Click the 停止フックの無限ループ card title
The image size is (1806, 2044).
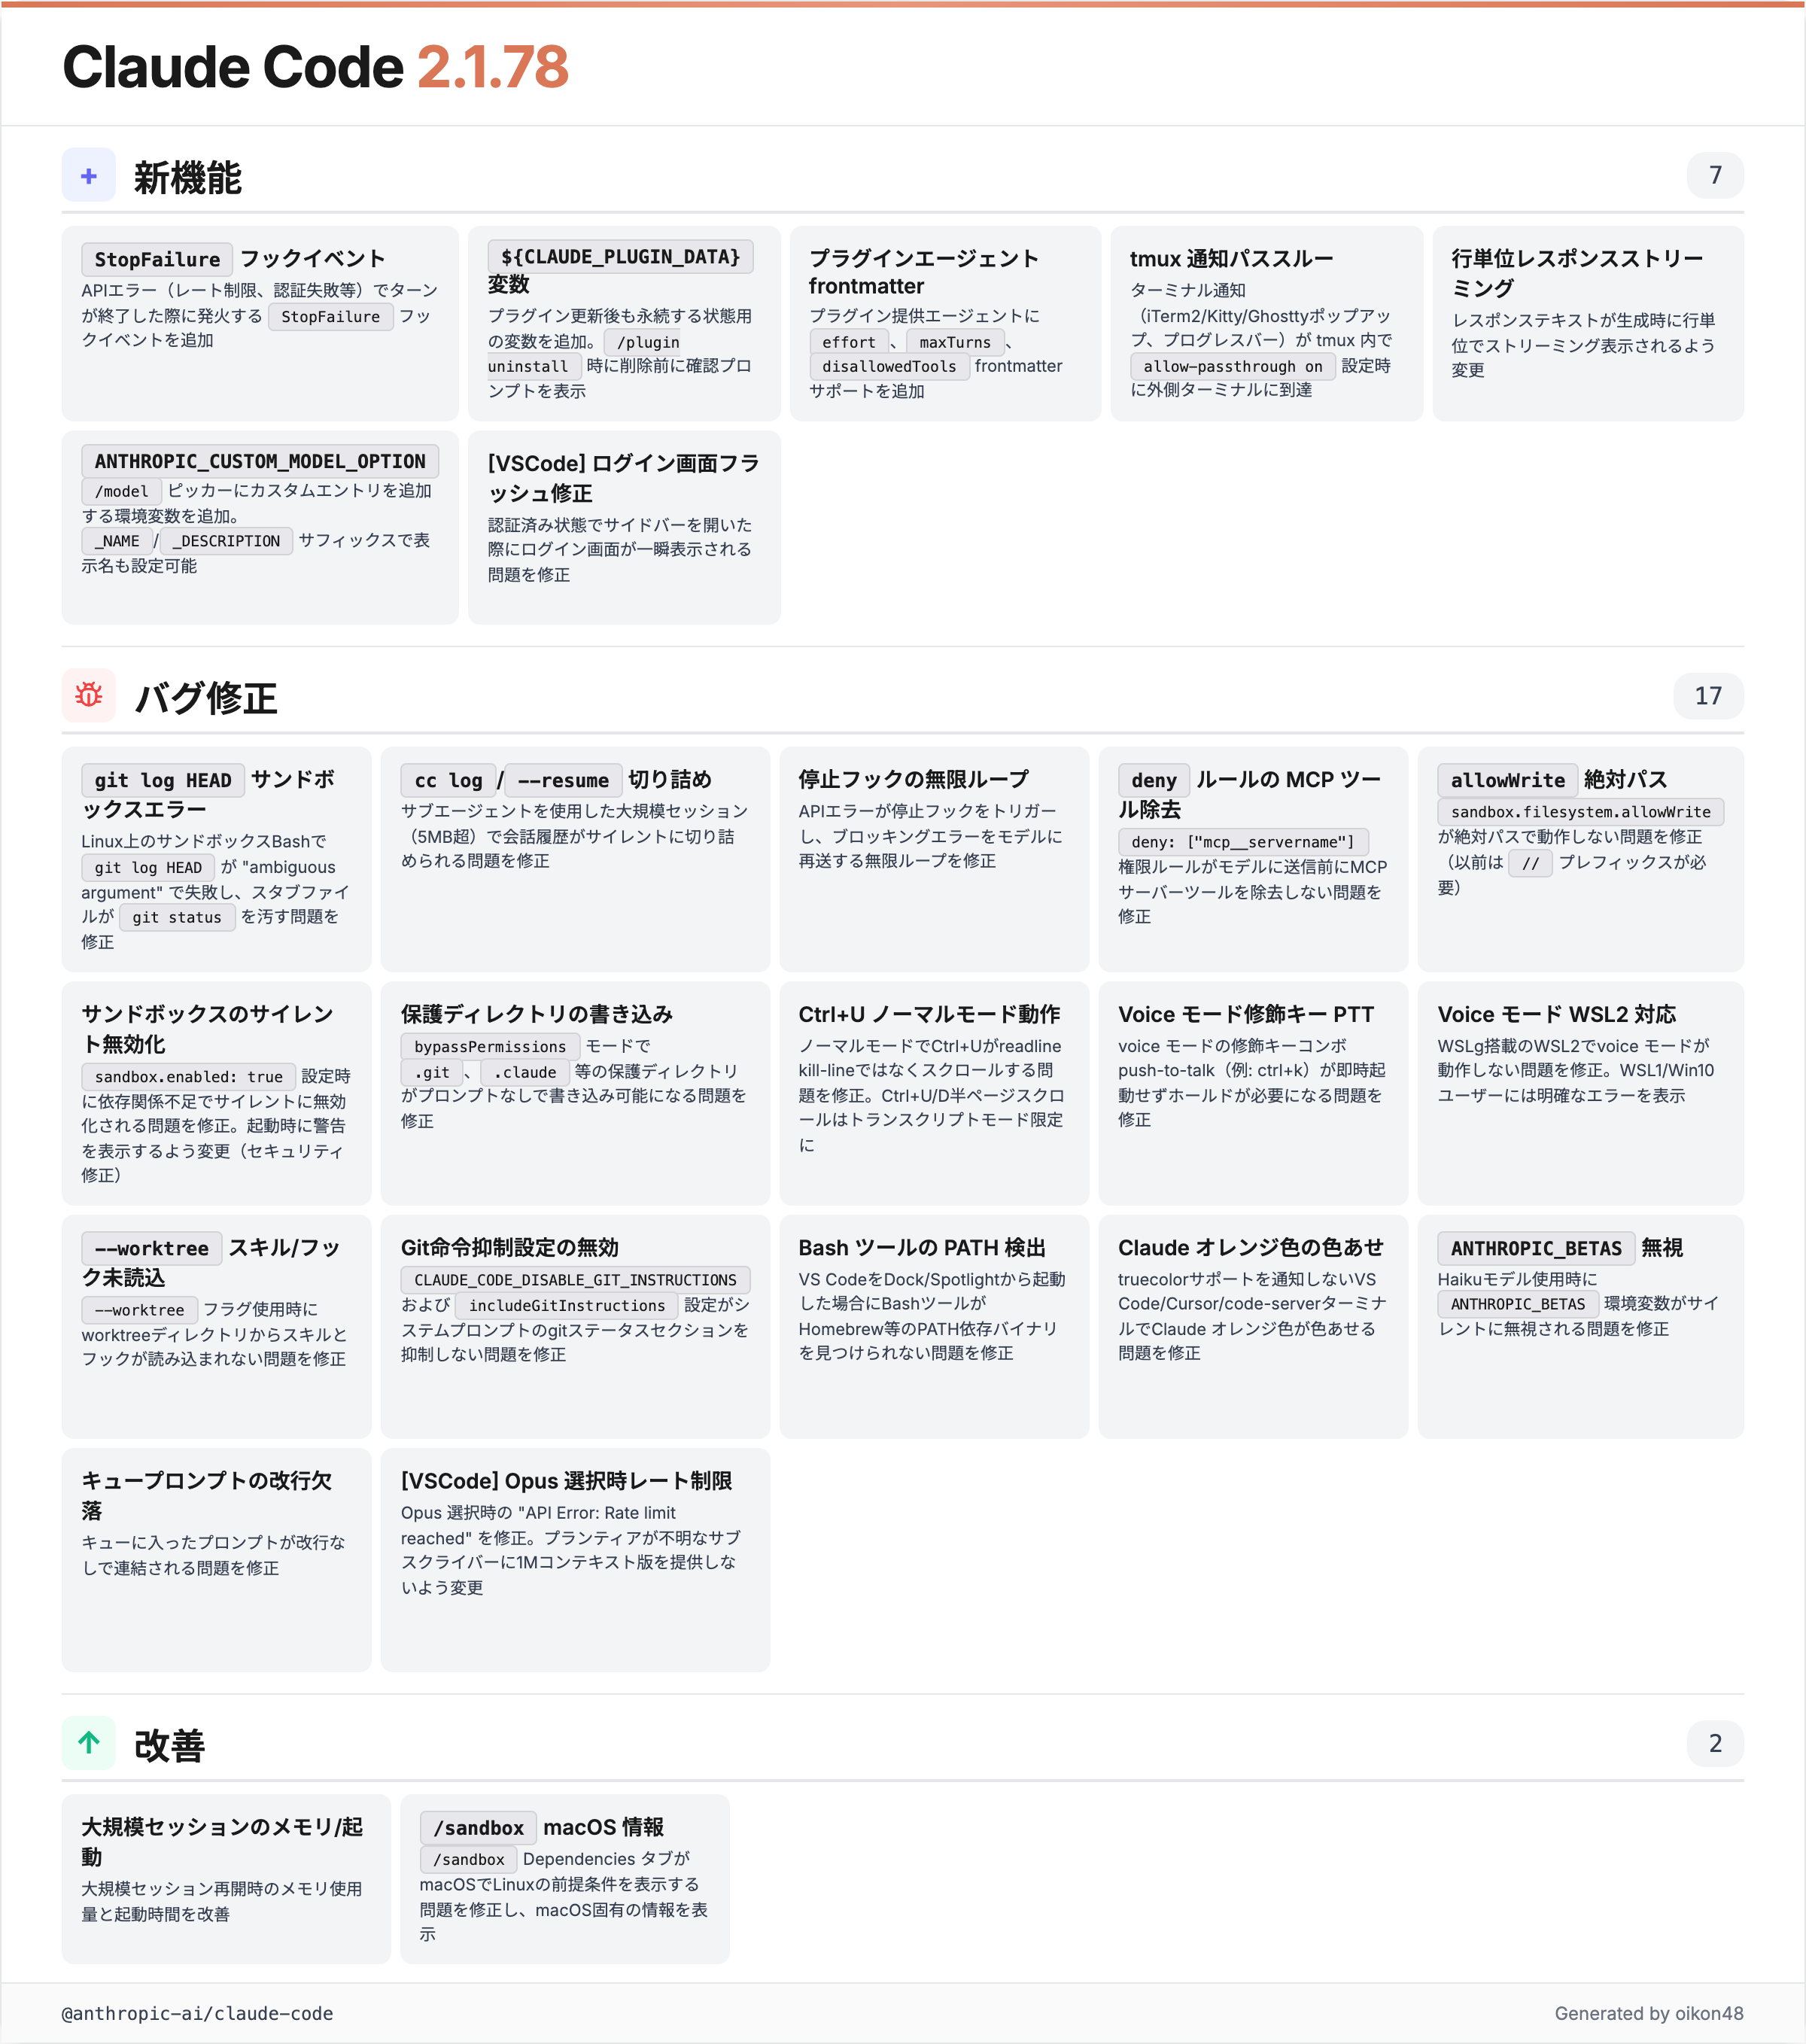click(x=913, y=779)
